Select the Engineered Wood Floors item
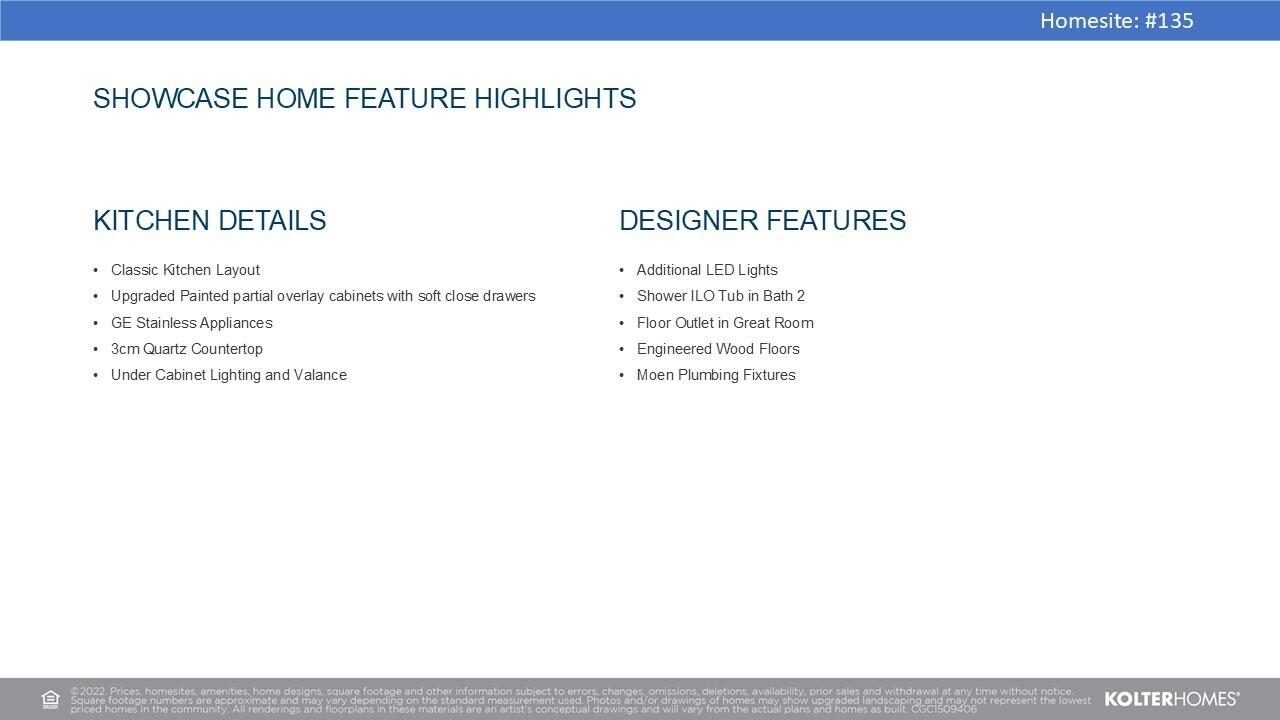Image resolution: width=1280 pixels, height=720 pixels. point(717,349)
